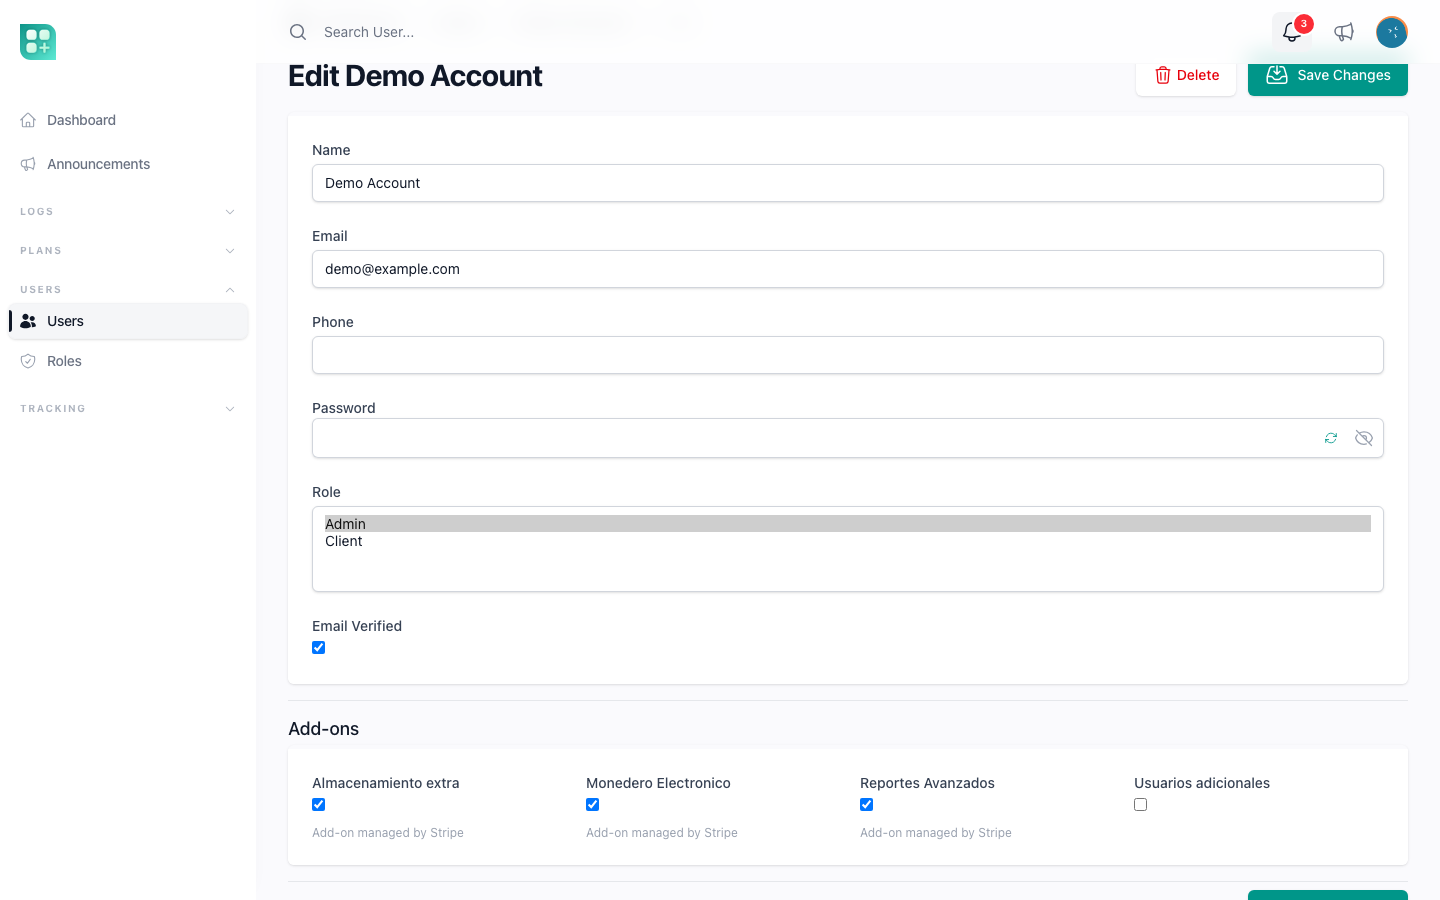Image resolution: width=1440 pixels, height=900 pixels.
Task: Open the user avatar menu
Action: tap(1392, 32)
